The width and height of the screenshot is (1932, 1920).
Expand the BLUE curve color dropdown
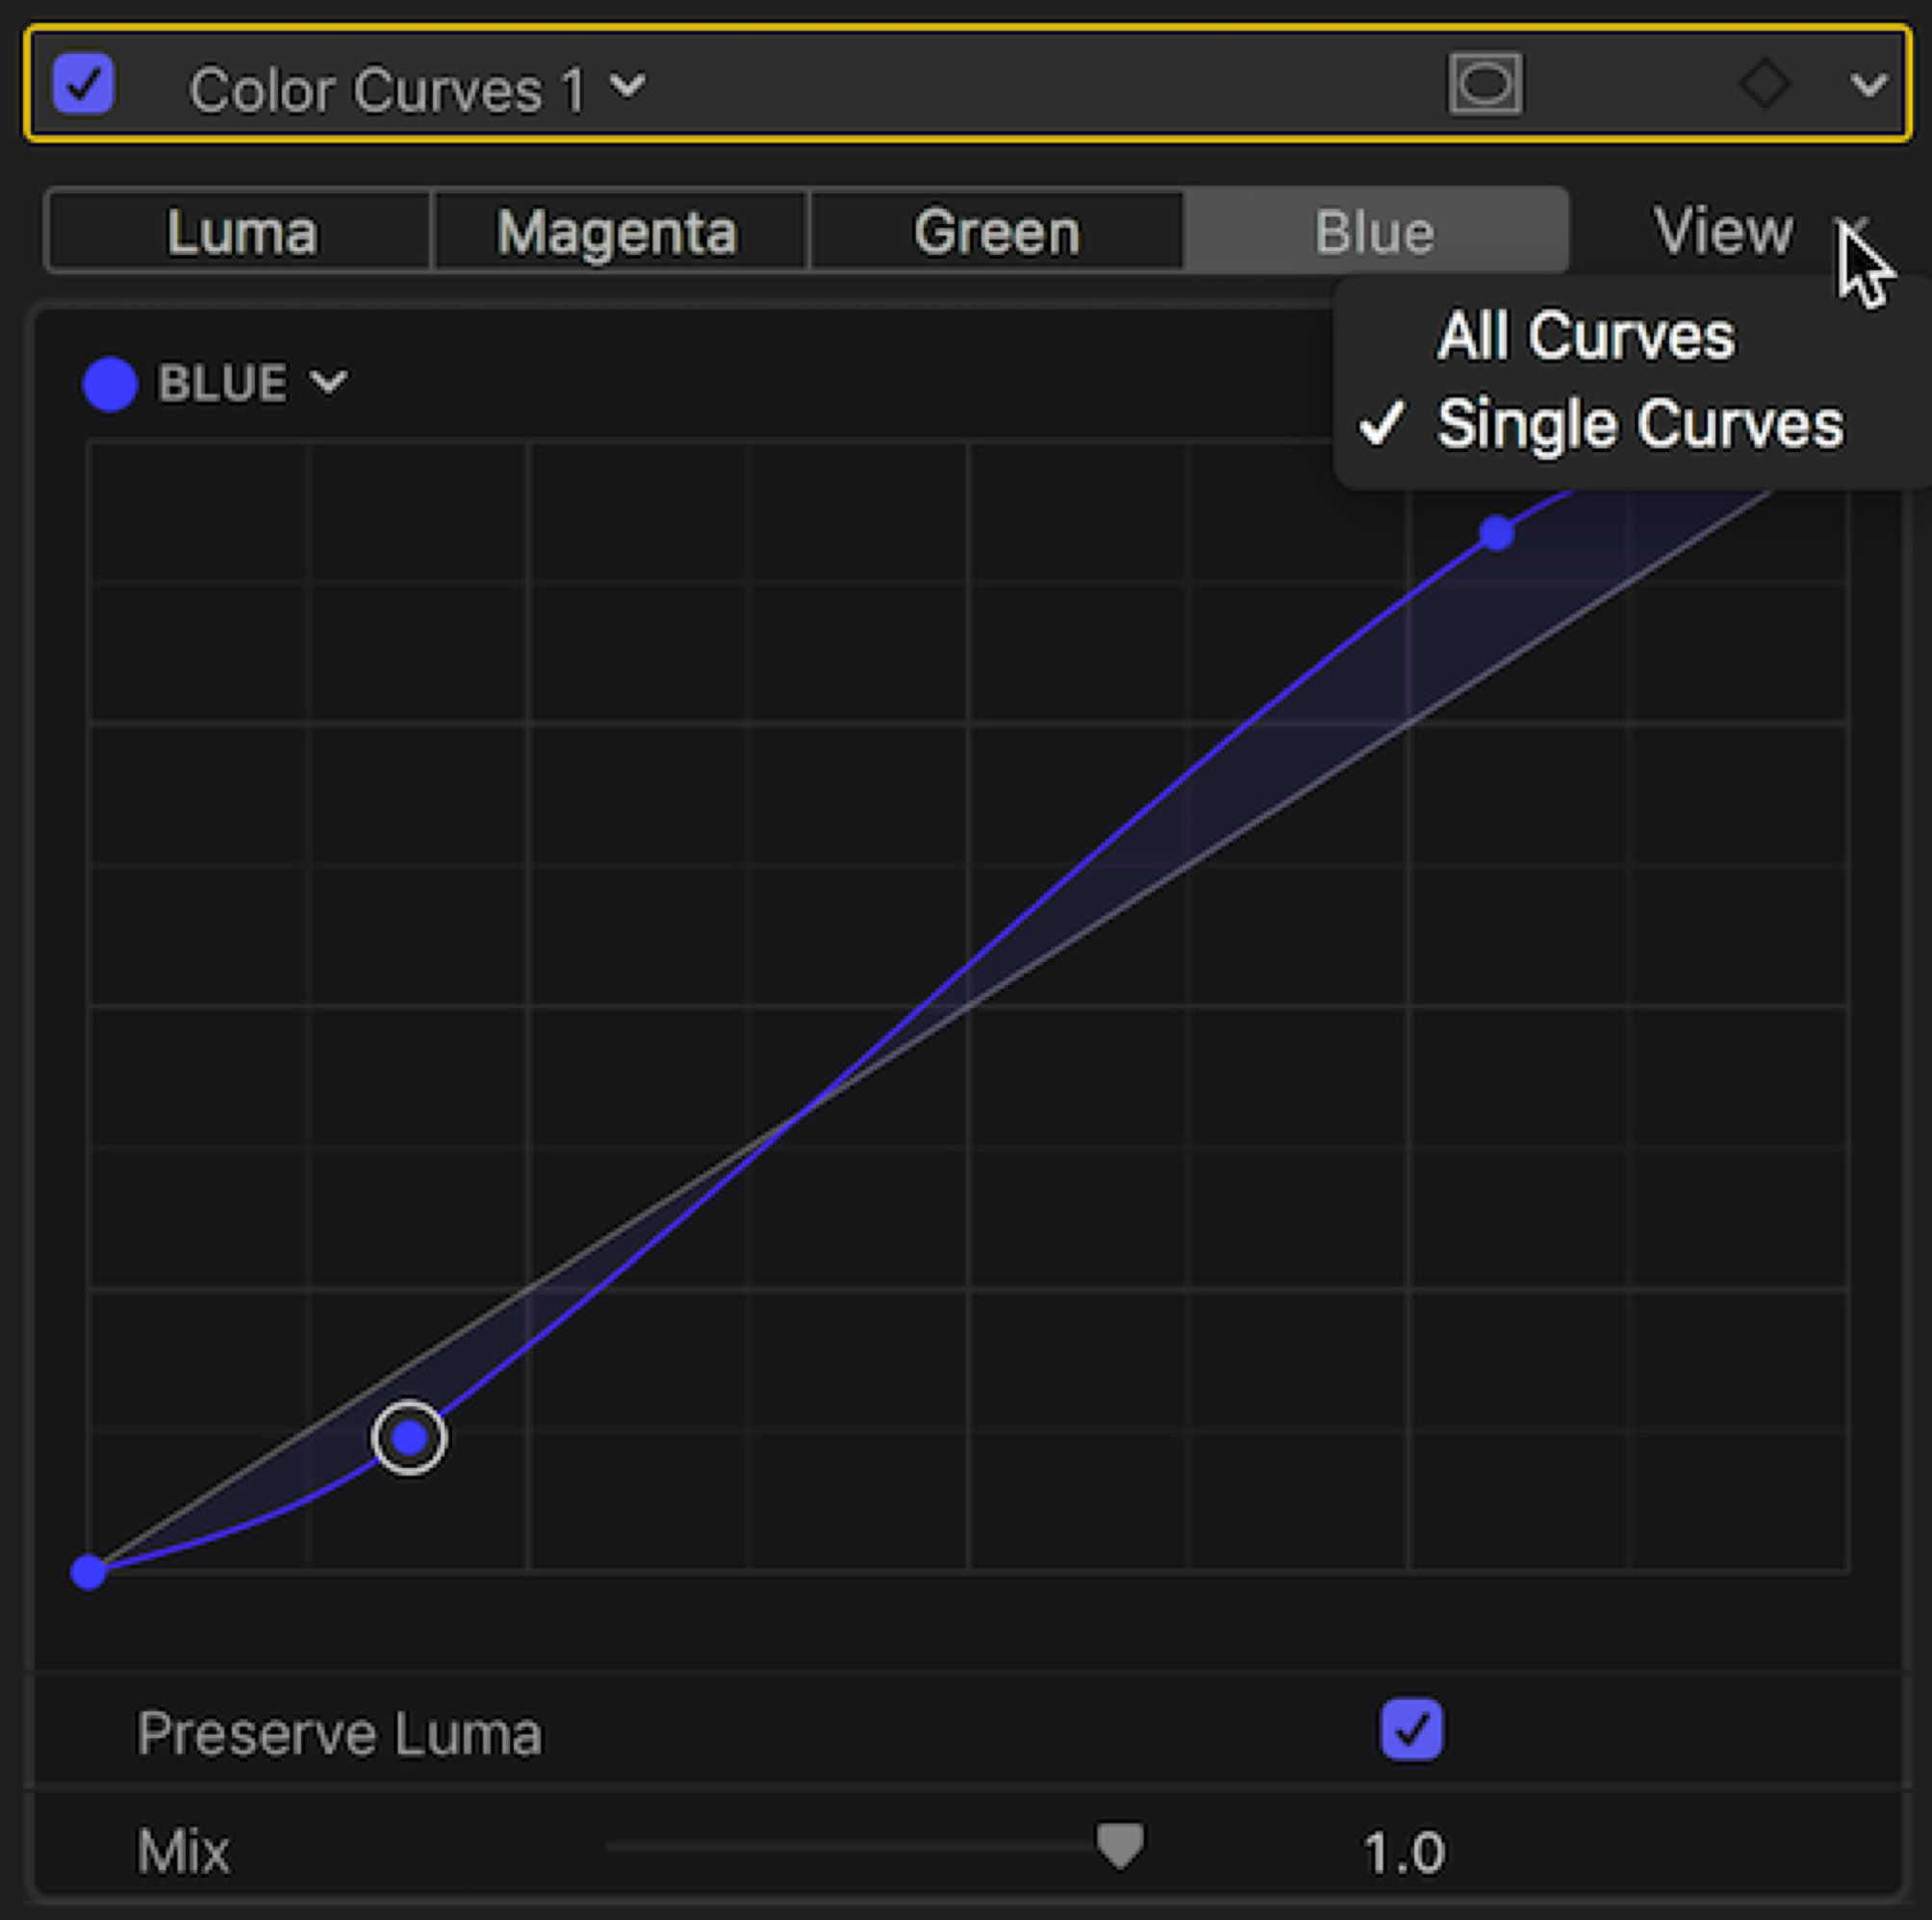tap(329, 382)
